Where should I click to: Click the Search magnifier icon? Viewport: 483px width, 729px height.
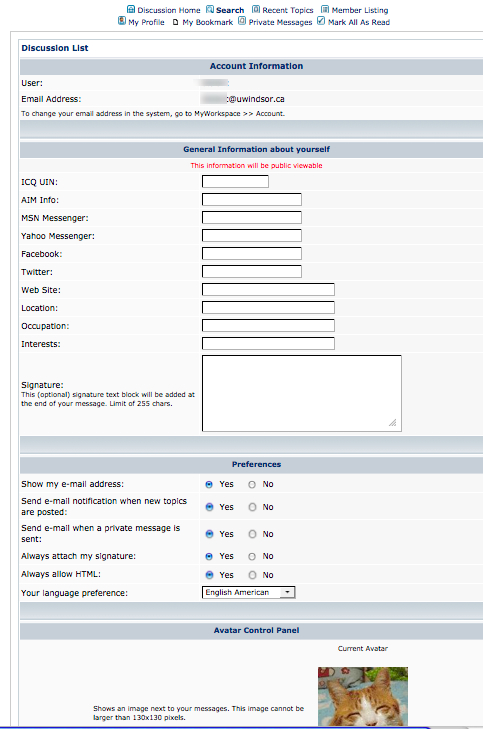(x=210, y=9)
